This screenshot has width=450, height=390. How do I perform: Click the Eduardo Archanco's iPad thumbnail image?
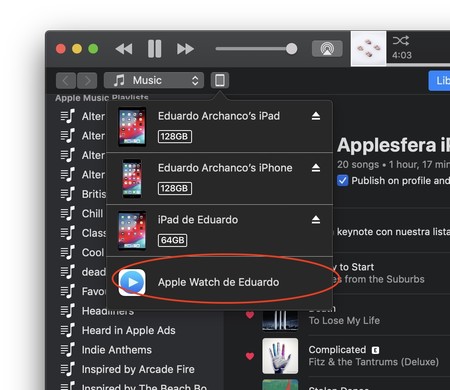click(132, 127)
